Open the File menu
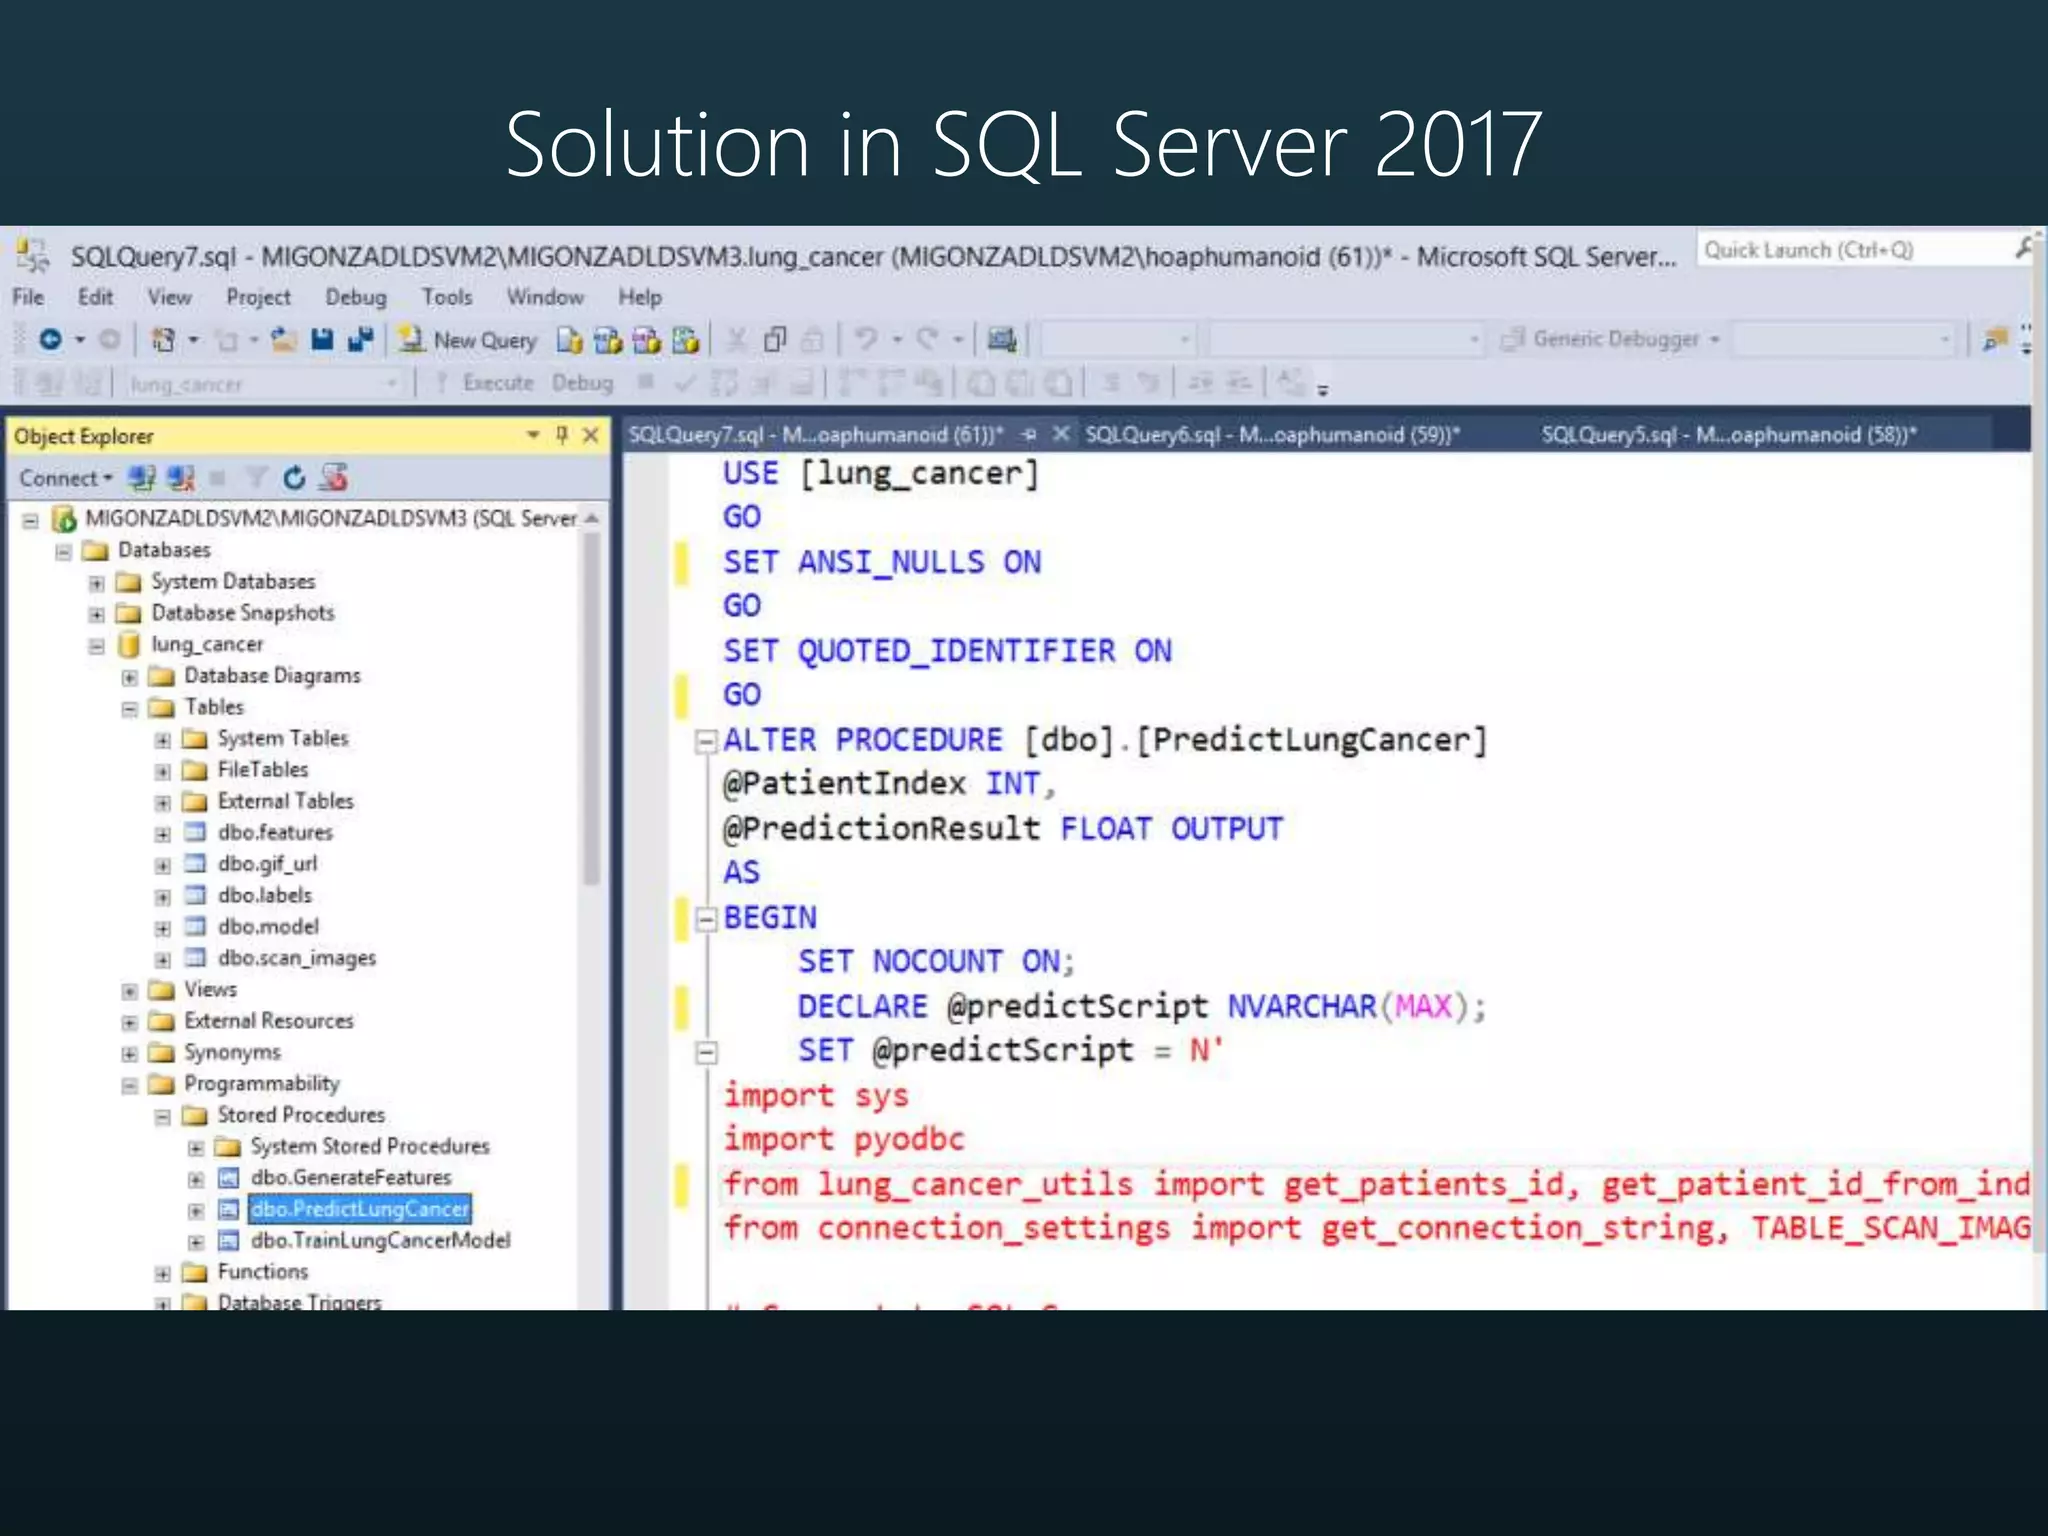This screenshot has width=2048, height=1536. tap(28, 297)
